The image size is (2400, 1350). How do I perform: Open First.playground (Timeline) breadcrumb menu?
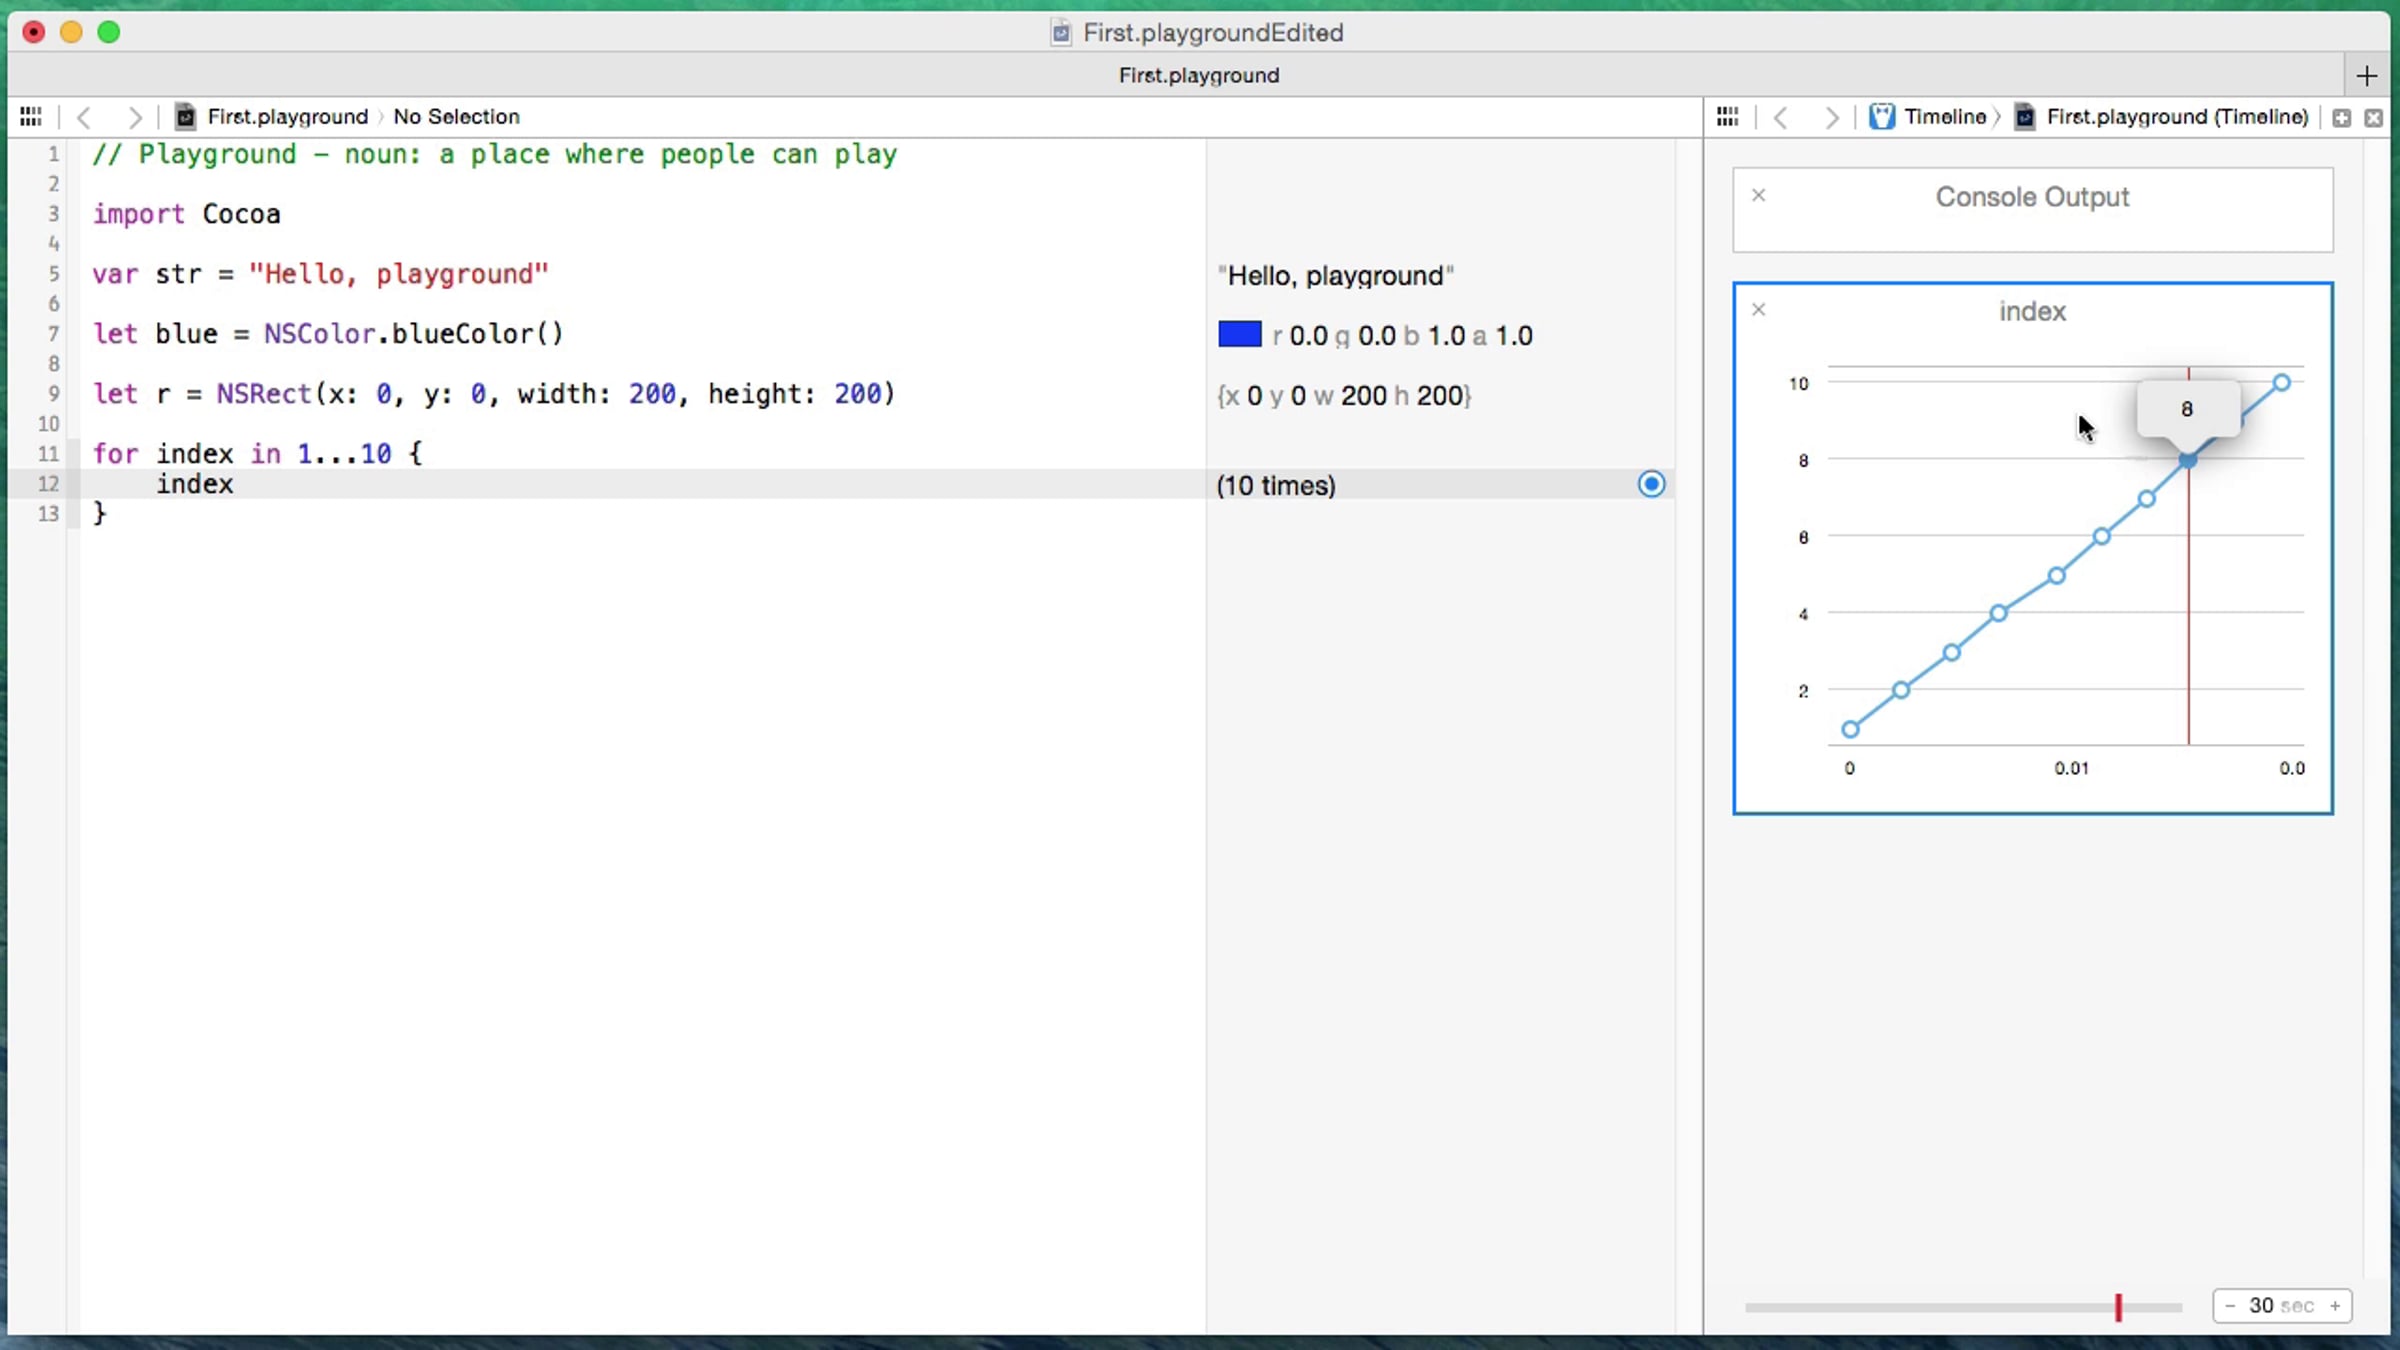(2176, 117)
